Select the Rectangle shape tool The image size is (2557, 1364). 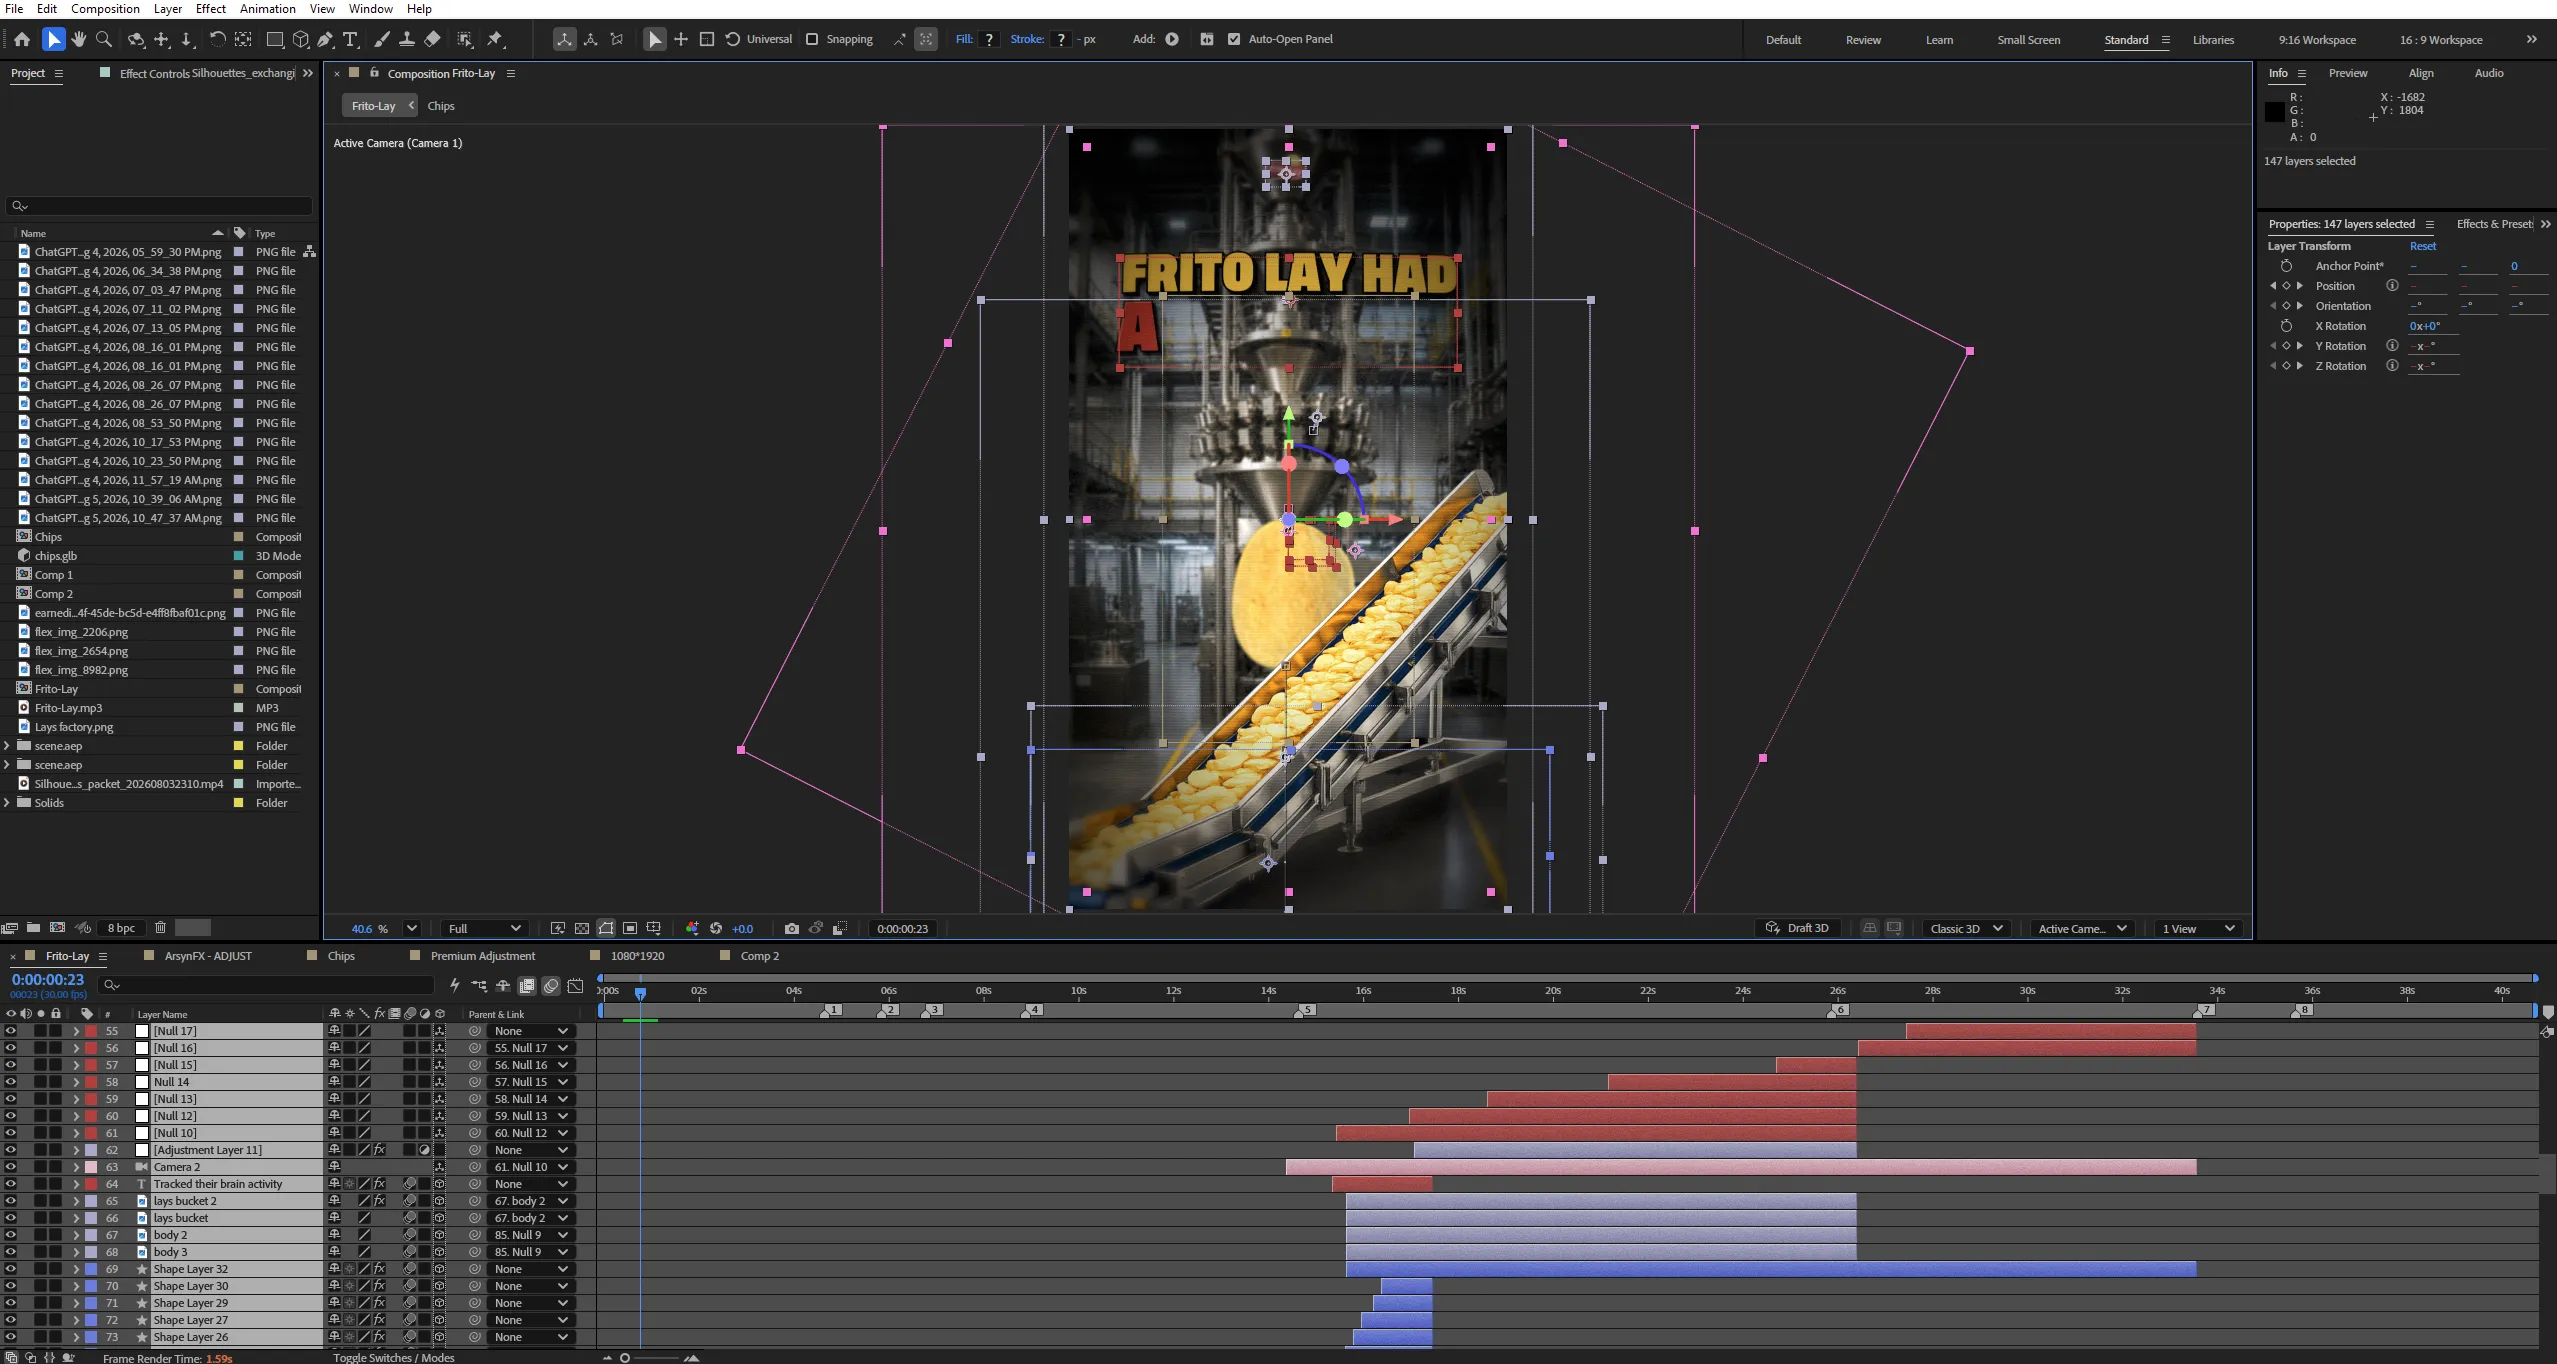pyautogui.click(x=275, y=39)
